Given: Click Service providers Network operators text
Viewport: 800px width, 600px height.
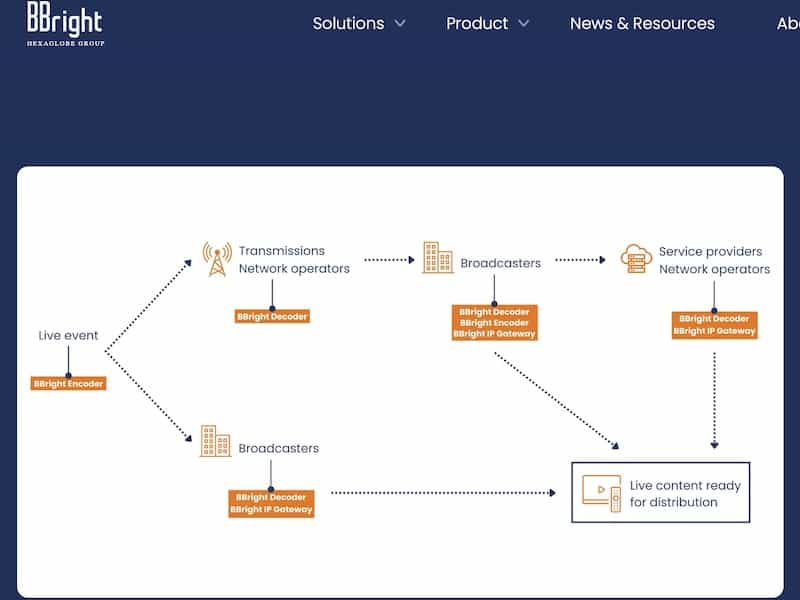Looking at the screenshot, I should (x=714, y=260).
